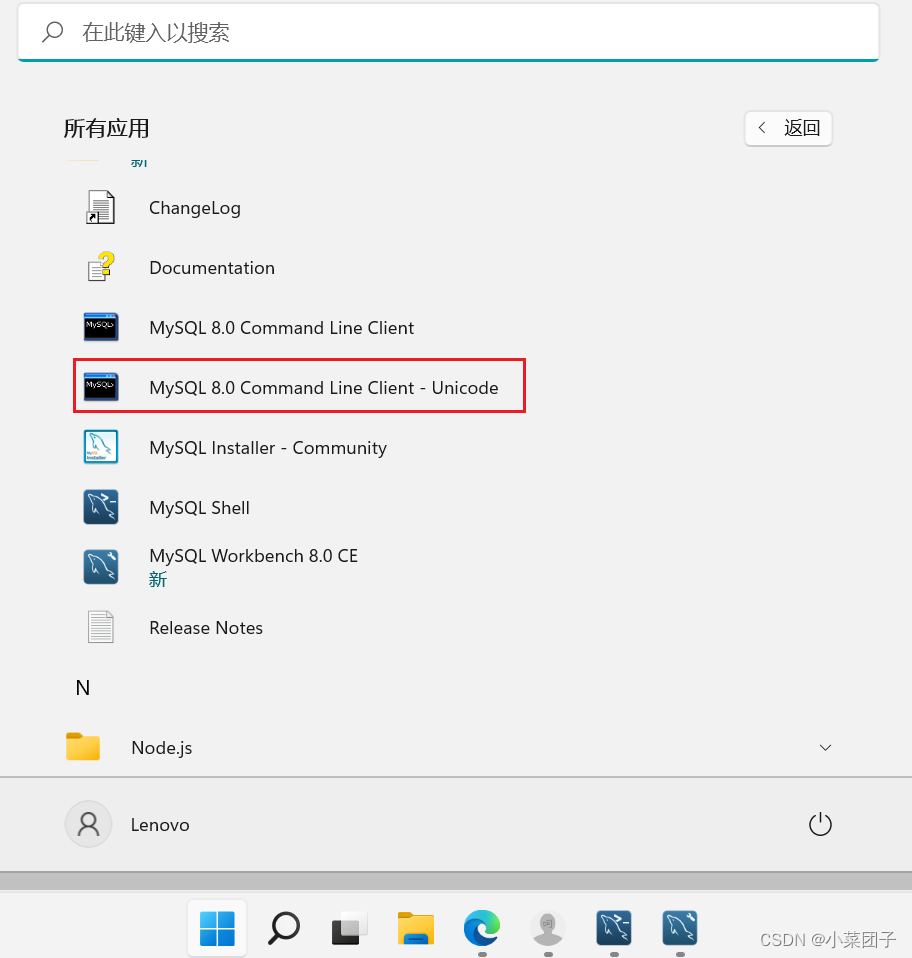
Task: Click the Windows Start button on taskbar
Action: (x=217, y=928)
